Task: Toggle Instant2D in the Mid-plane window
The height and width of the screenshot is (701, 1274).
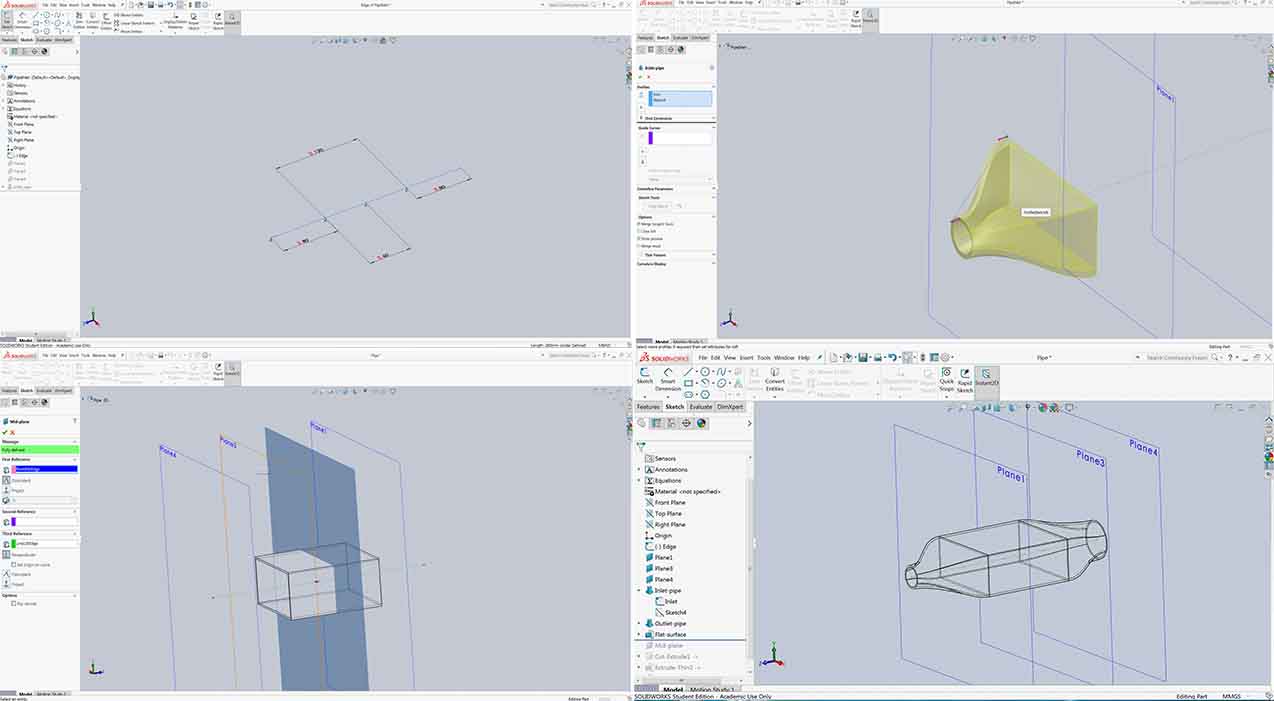Action: click(x=232, y=373)
